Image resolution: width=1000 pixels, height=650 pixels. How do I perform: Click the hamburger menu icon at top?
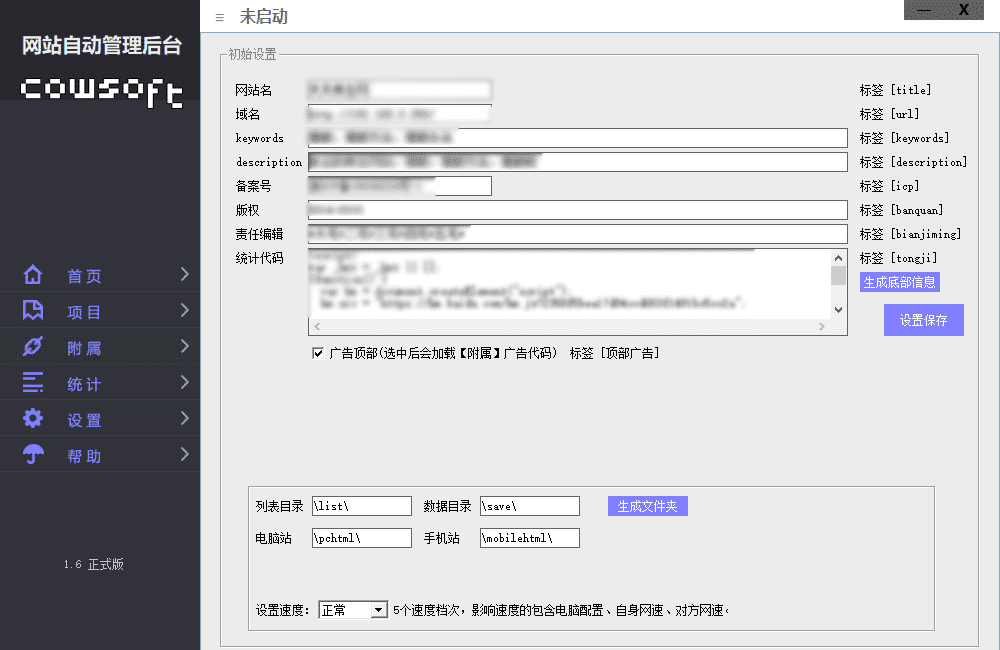coord(220,17)
